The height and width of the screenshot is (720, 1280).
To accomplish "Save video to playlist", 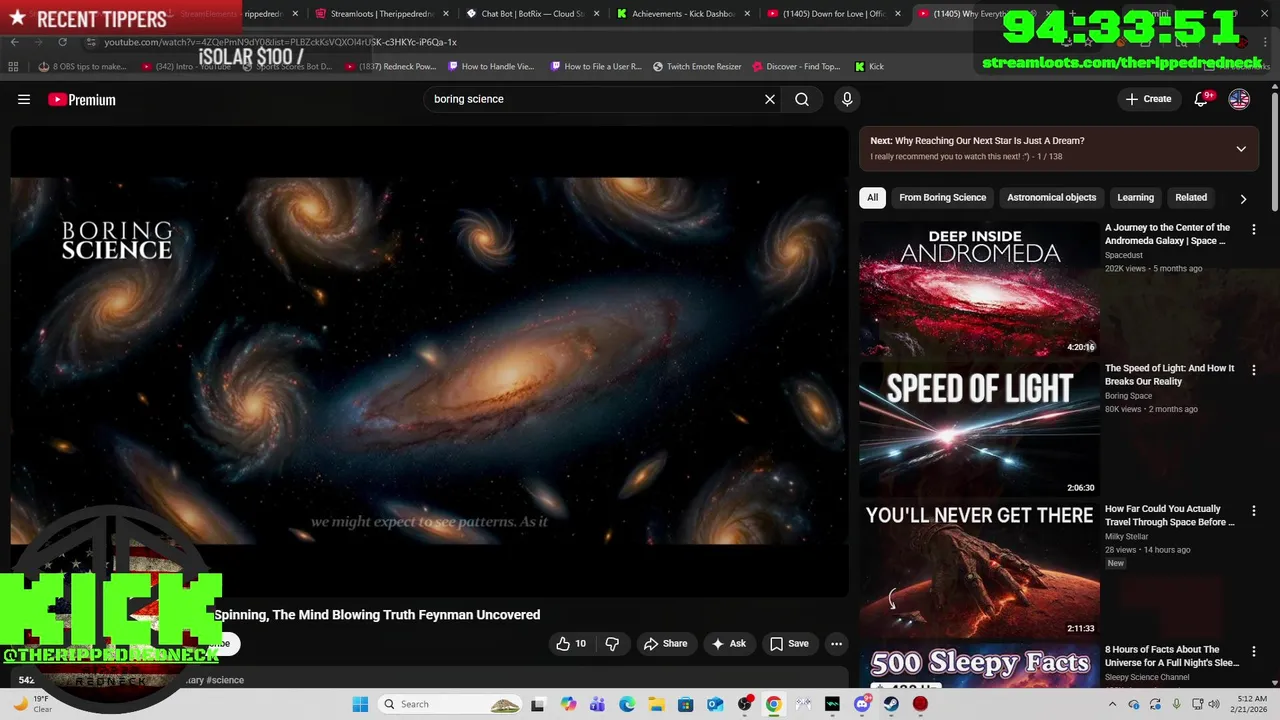I will pyautogui.click(x=789, y=644).
